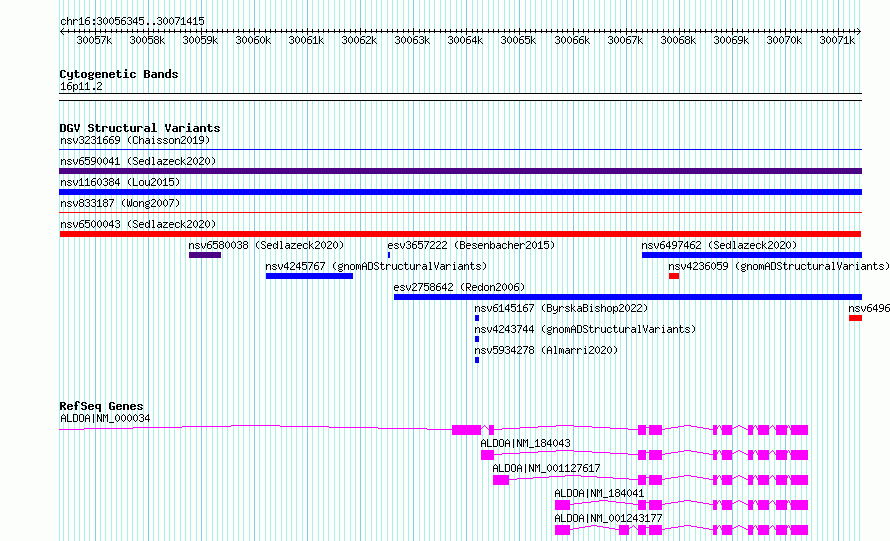This screenshot has height=541, width=890.
Task: Open the nsv6497462 (Sedlazeck2020) label
Action: (719, 245)
